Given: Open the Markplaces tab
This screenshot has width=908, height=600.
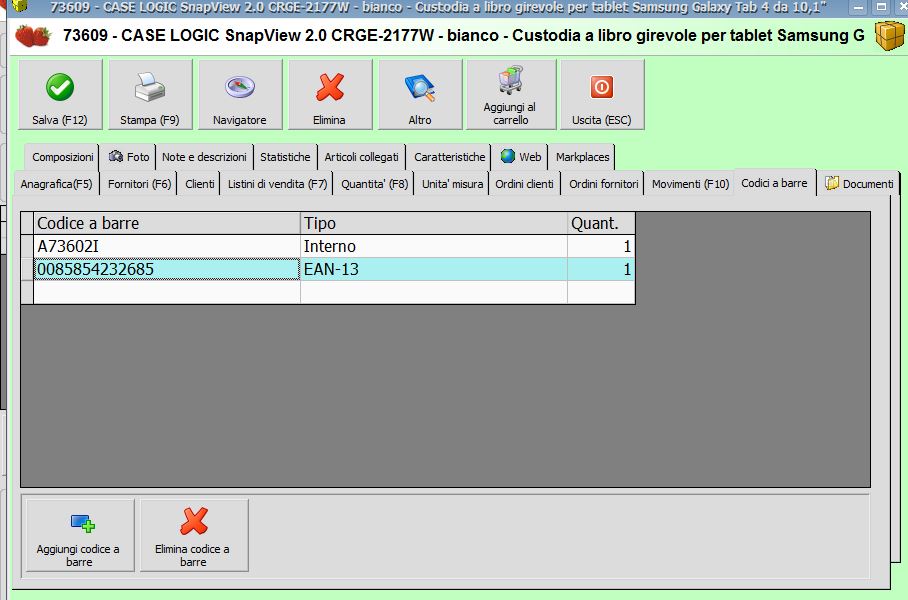Looking at the screenshot, I should click(x=582, y=157).
